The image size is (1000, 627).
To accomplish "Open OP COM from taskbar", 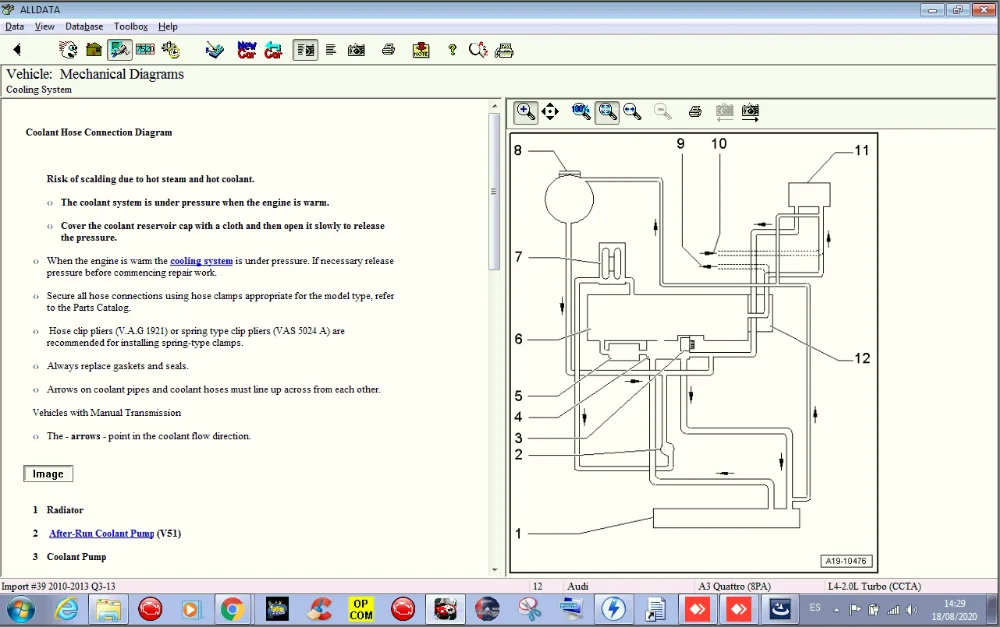I will 361,610.
